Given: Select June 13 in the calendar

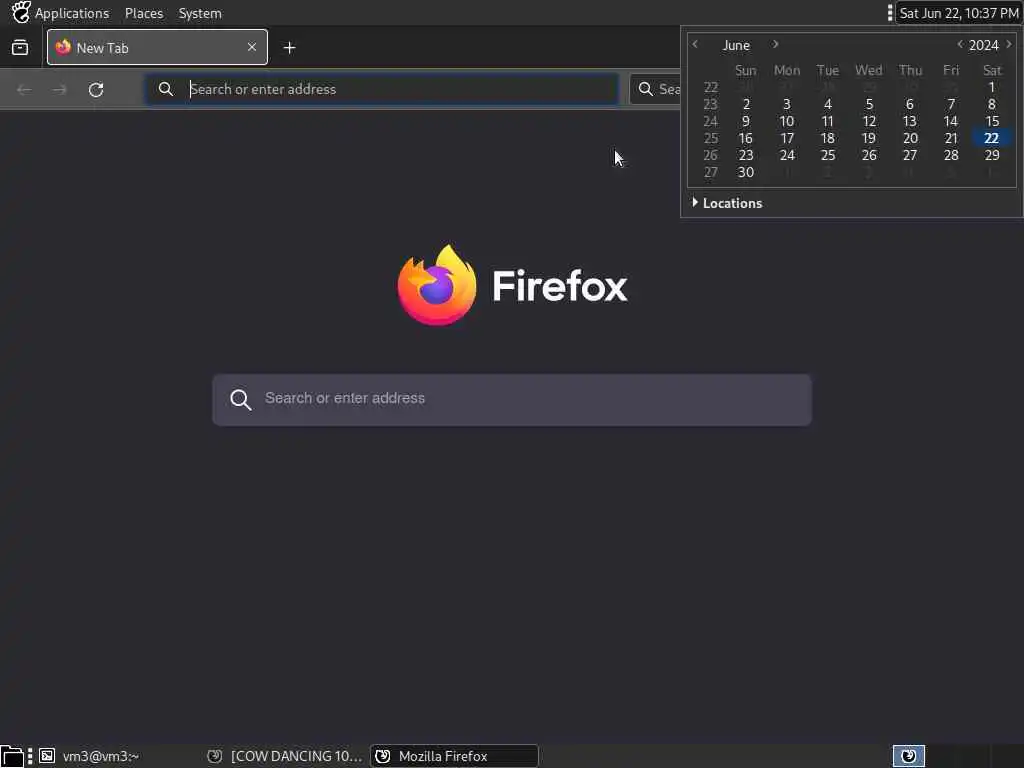Looking at the screenshot, I should [910, 121].
